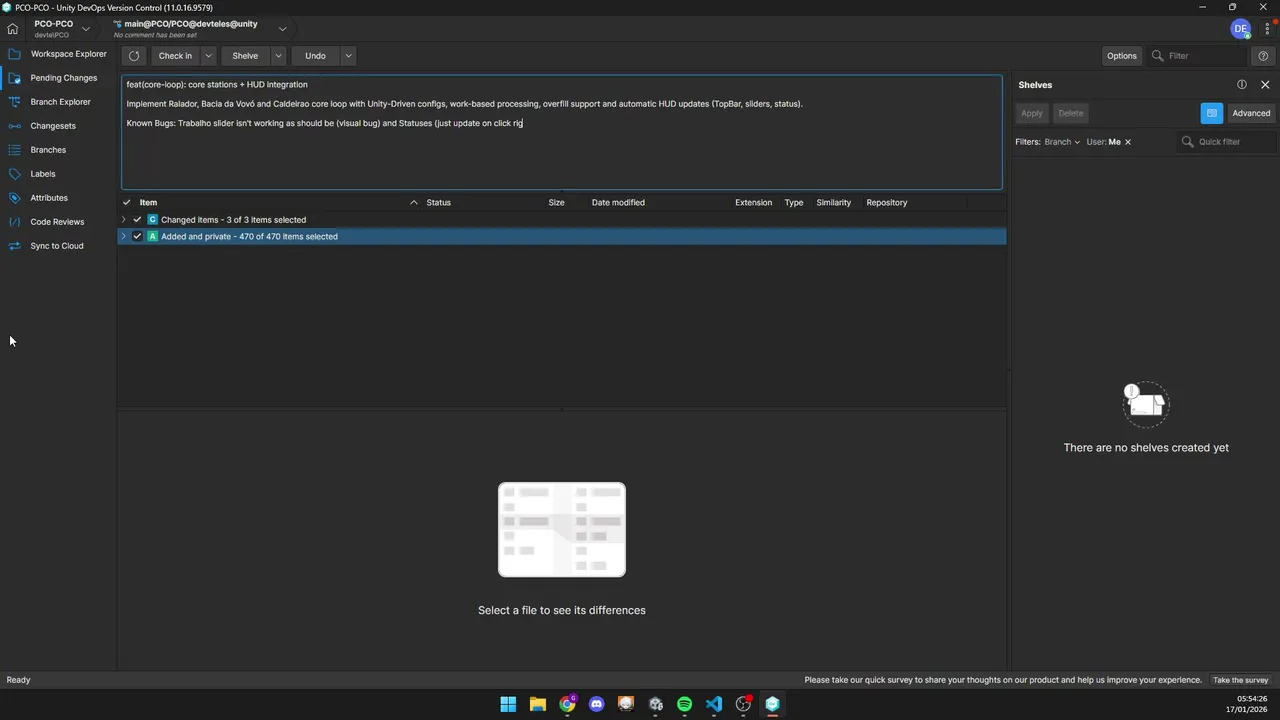1280x720 pixels.
Task: Open the main@PCO/PCO branch selector dropdown
Action: (282, 29)
